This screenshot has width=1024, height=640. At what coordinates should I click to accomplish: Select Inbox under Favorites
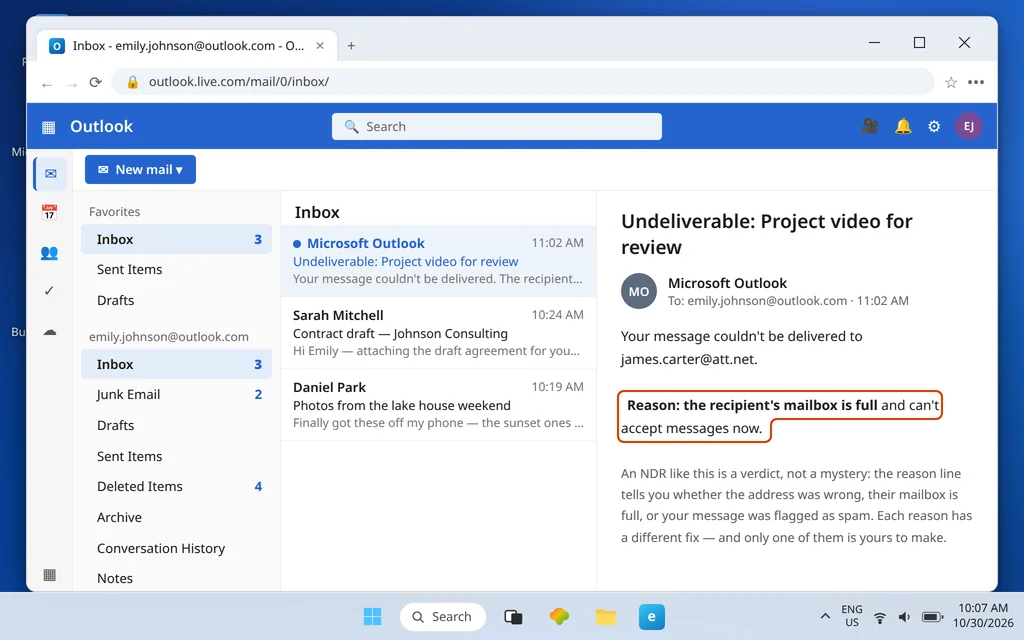pos(176,240)
